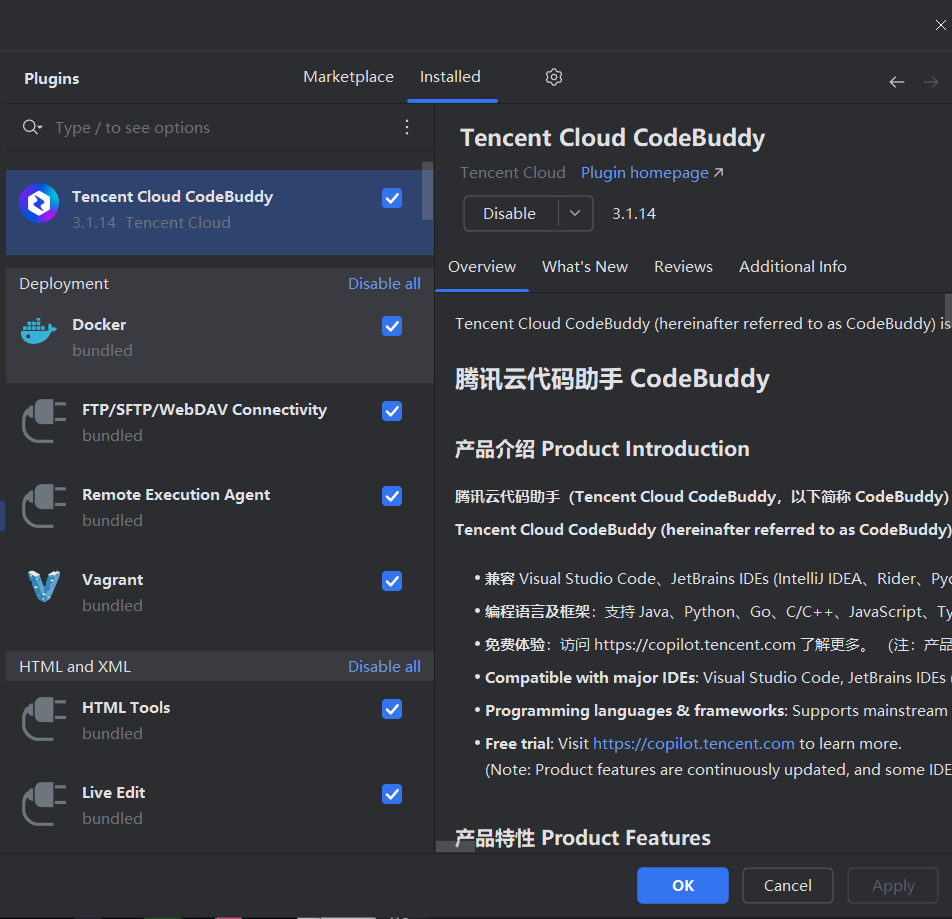
Task: Click the Apply button
Action: (x=892, y=885)
